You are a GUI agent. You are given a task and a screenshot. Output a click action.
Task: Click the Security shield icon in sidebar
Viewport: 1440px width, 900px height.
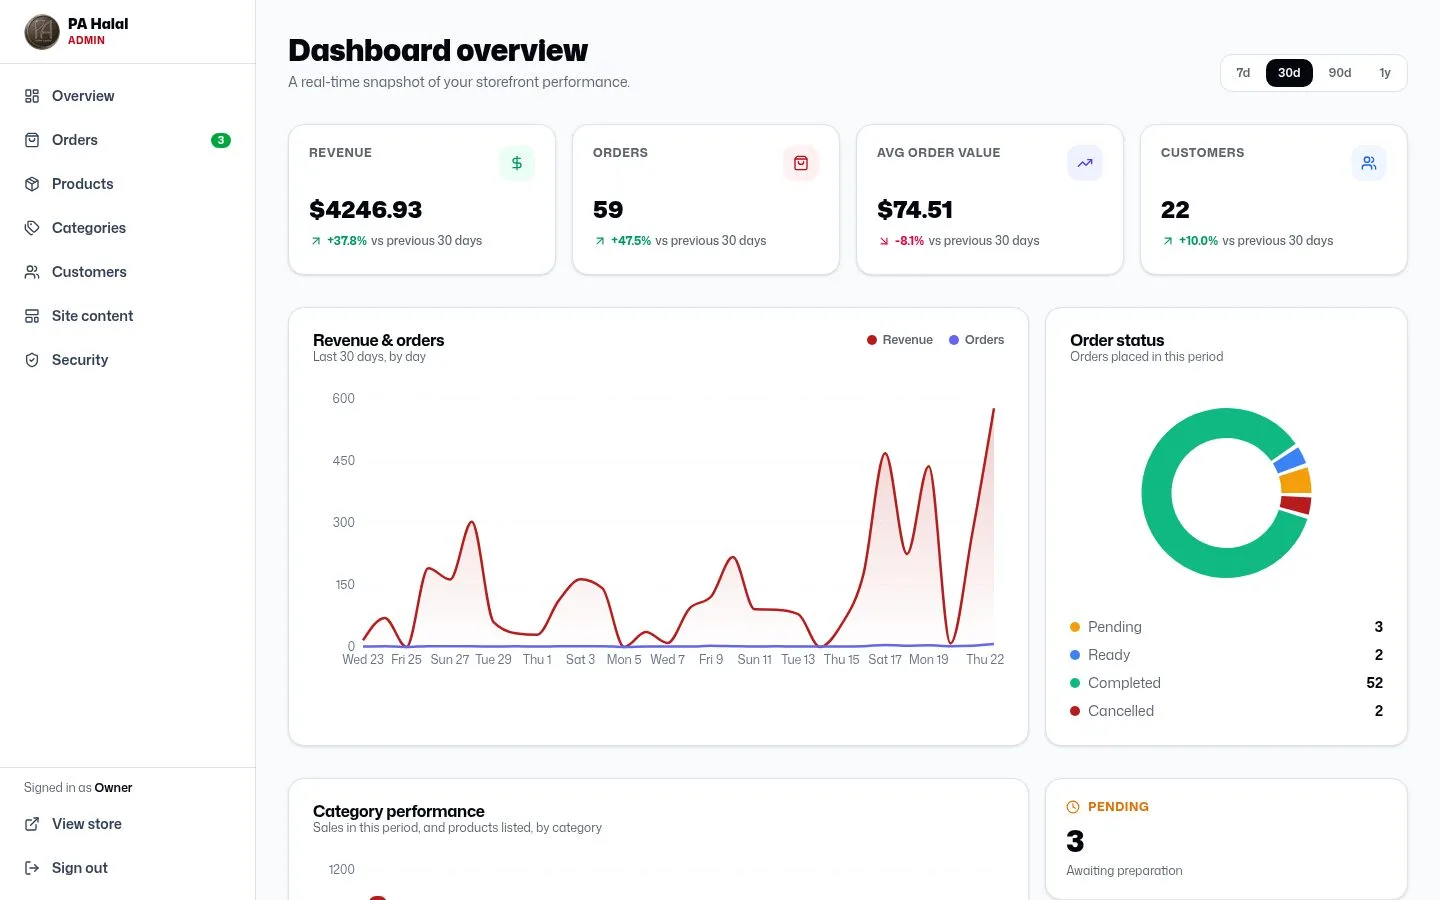[32, 360]
